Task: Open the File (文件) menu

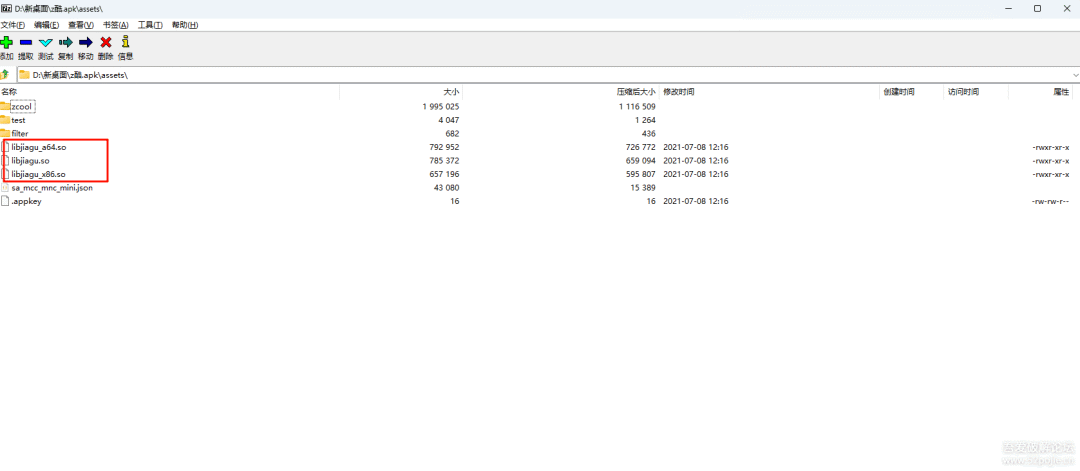Action: 12,25
